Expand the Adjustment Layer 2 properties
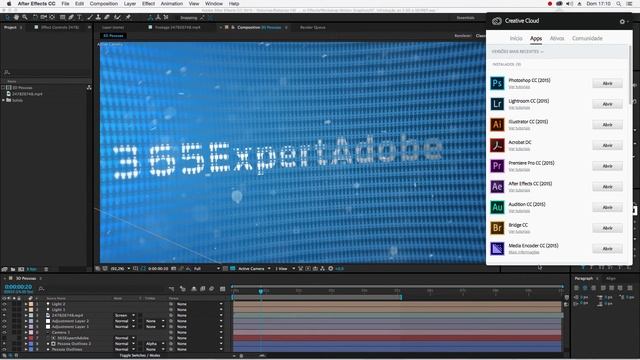The image size is (640, 360). tap(26, 321)
